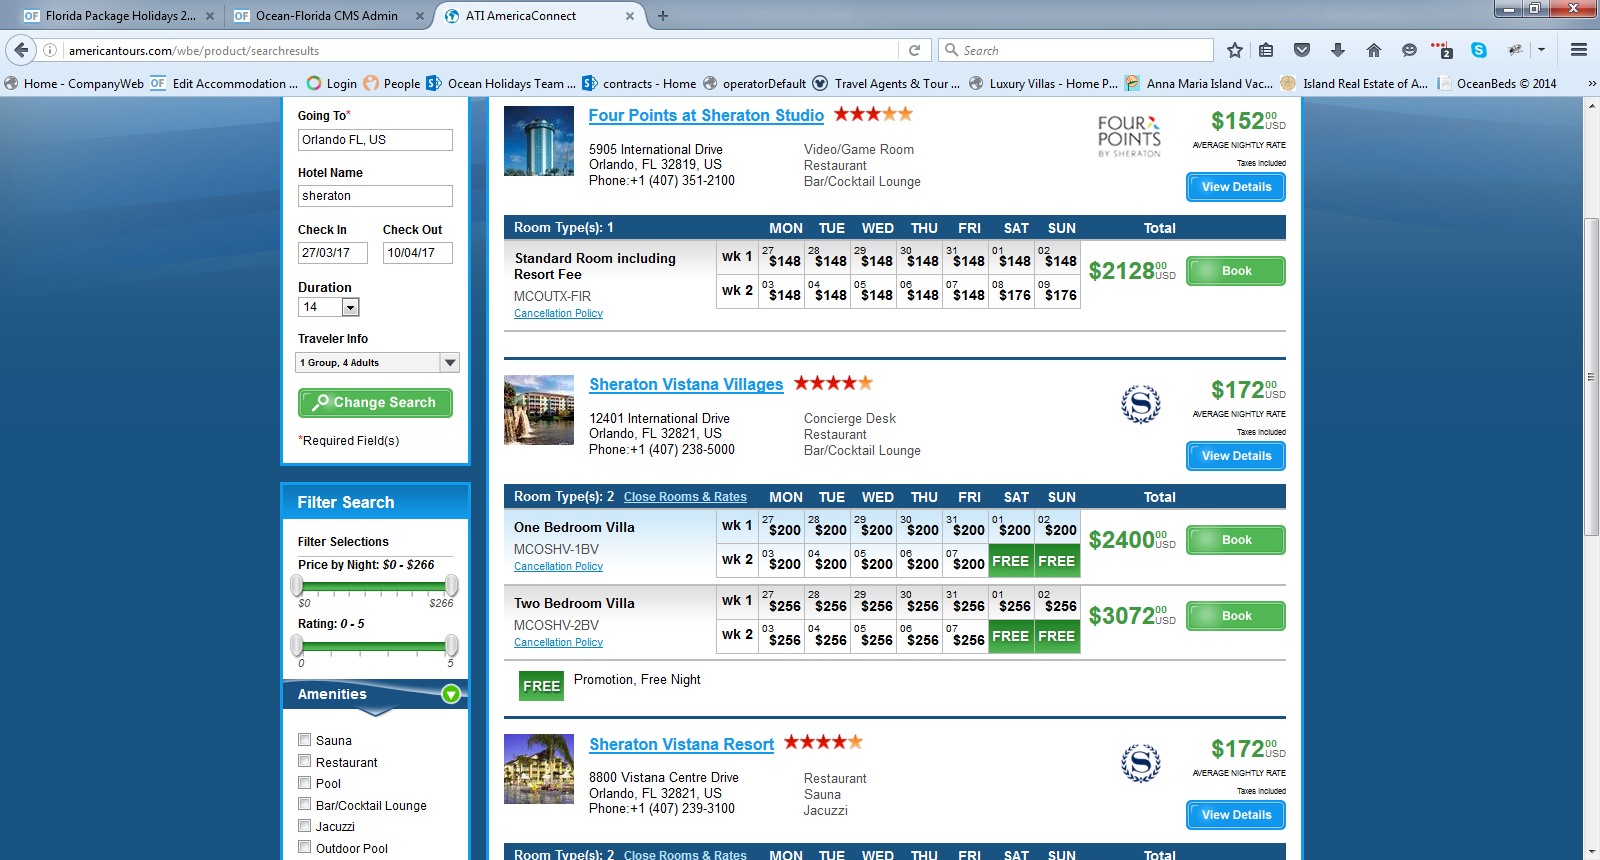
Task: Click the Price by Night minimum slider handle
Action: [297, 585]
